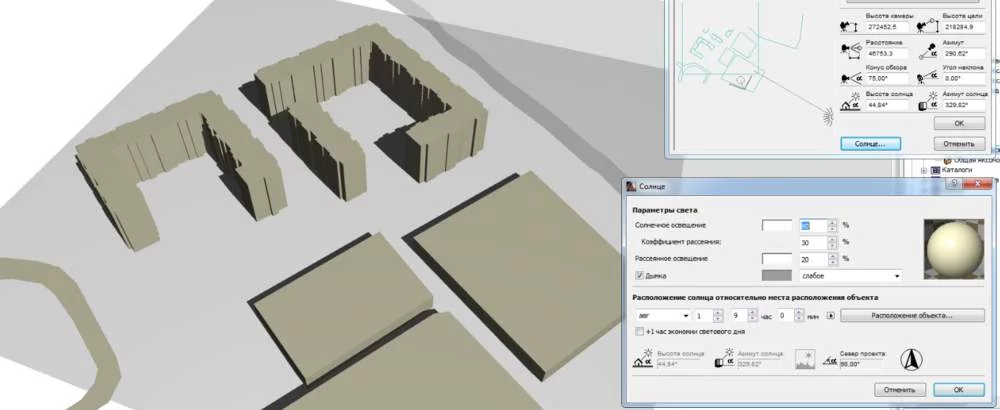Click the haze gray color swatch

click(777, 275)
